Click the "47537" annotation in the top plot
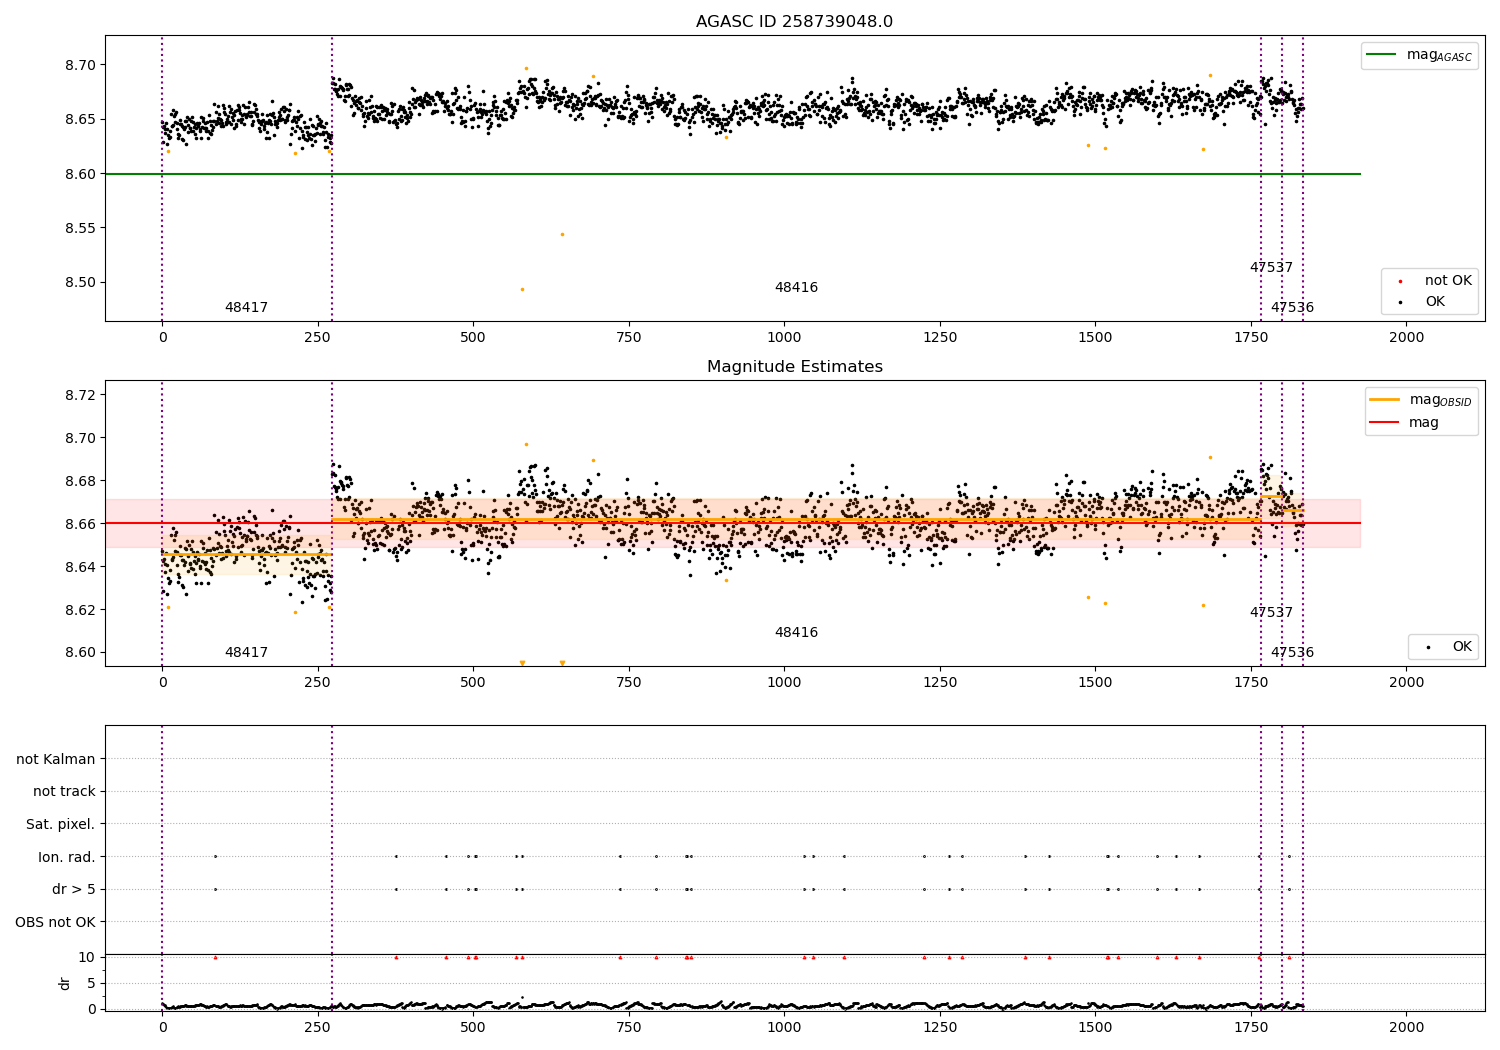 click(x=1271, y=268)
